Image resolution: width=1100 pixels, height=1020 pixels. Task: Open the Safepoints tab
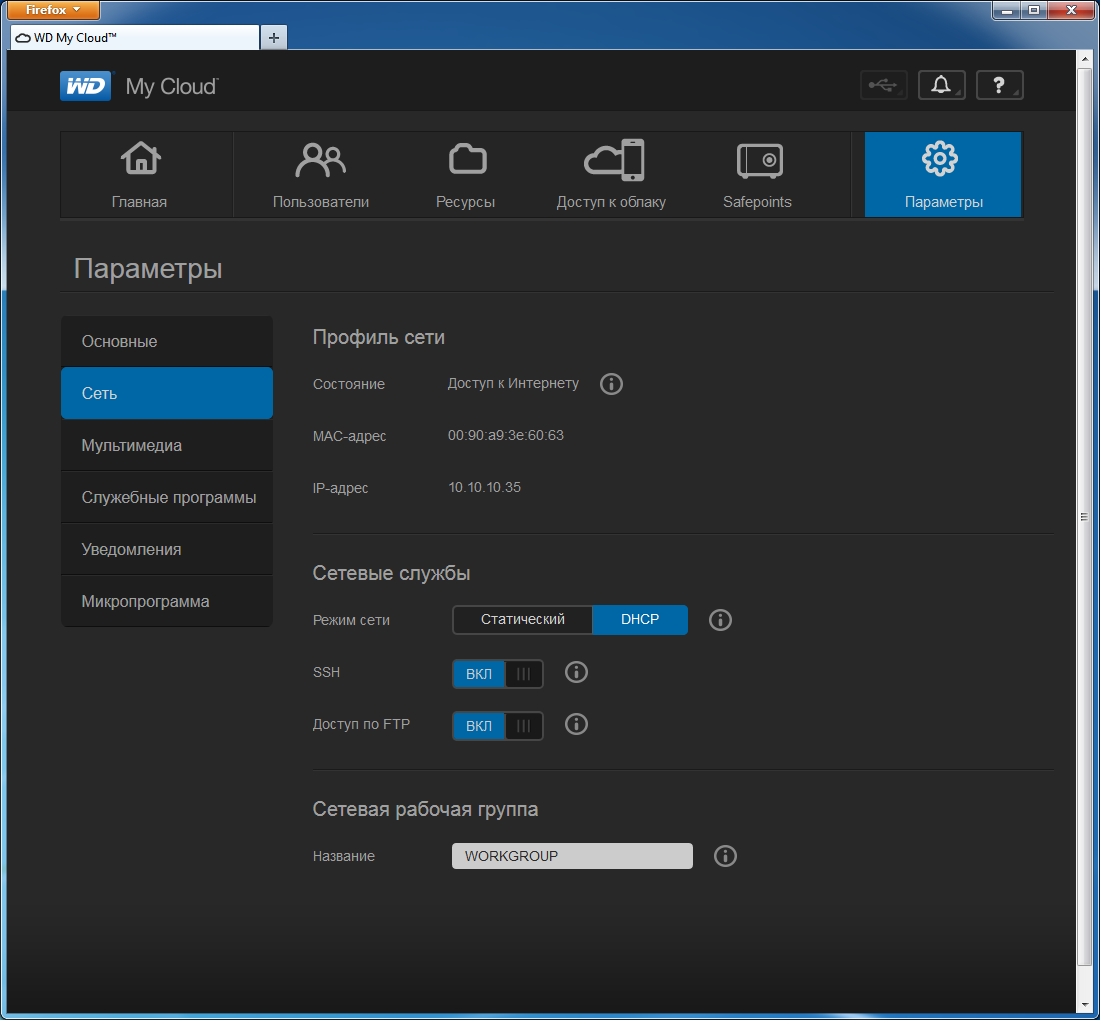coord(758,175)
